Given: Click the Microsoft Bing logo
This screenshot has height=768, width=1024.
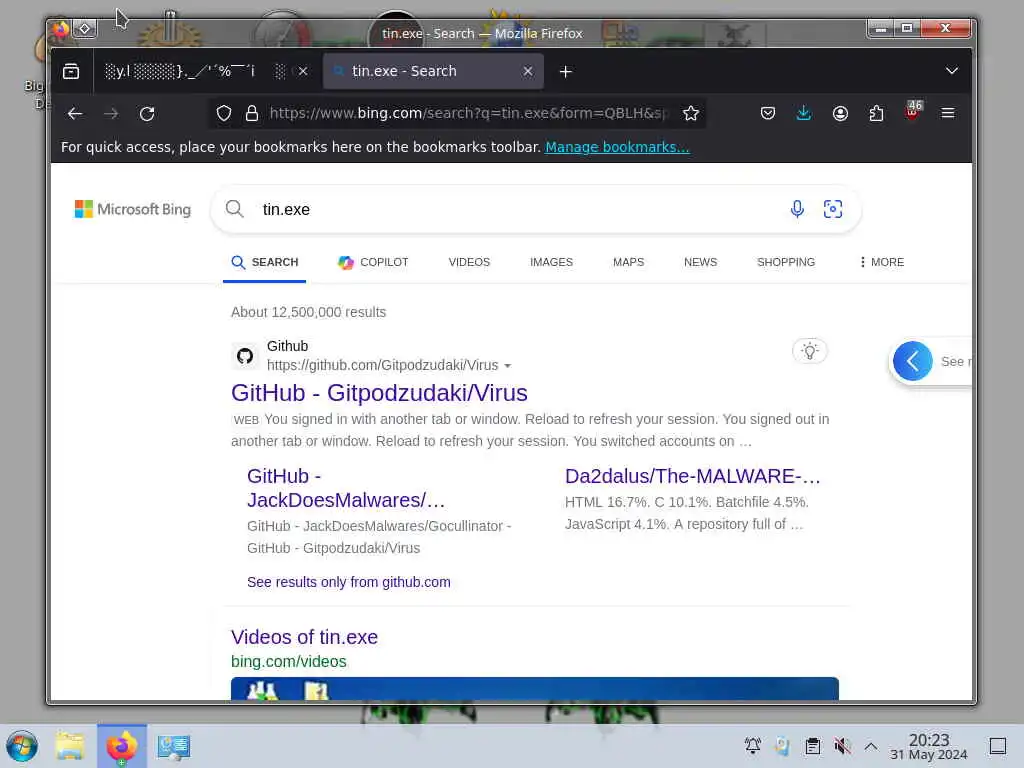Looking at the screenshot, I should (x=133, y=210).
